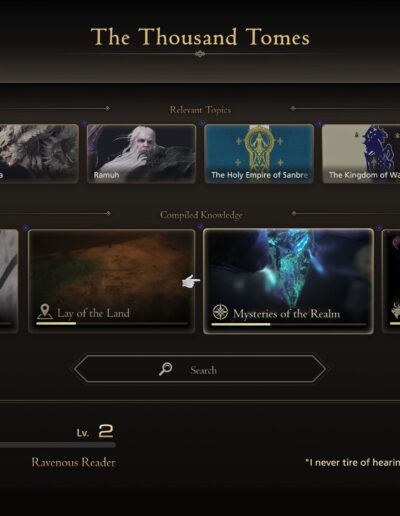Click the blue lion crest on the Kingdom card

point(380,147)
